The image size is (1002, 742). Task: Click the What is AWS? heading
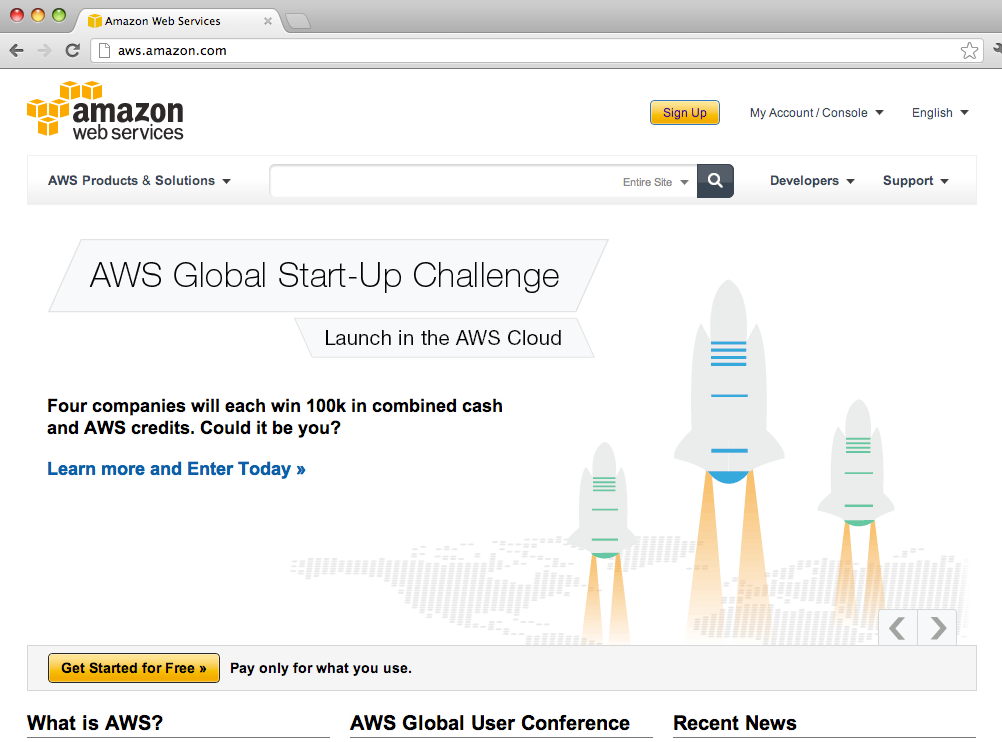pos(95,723)
